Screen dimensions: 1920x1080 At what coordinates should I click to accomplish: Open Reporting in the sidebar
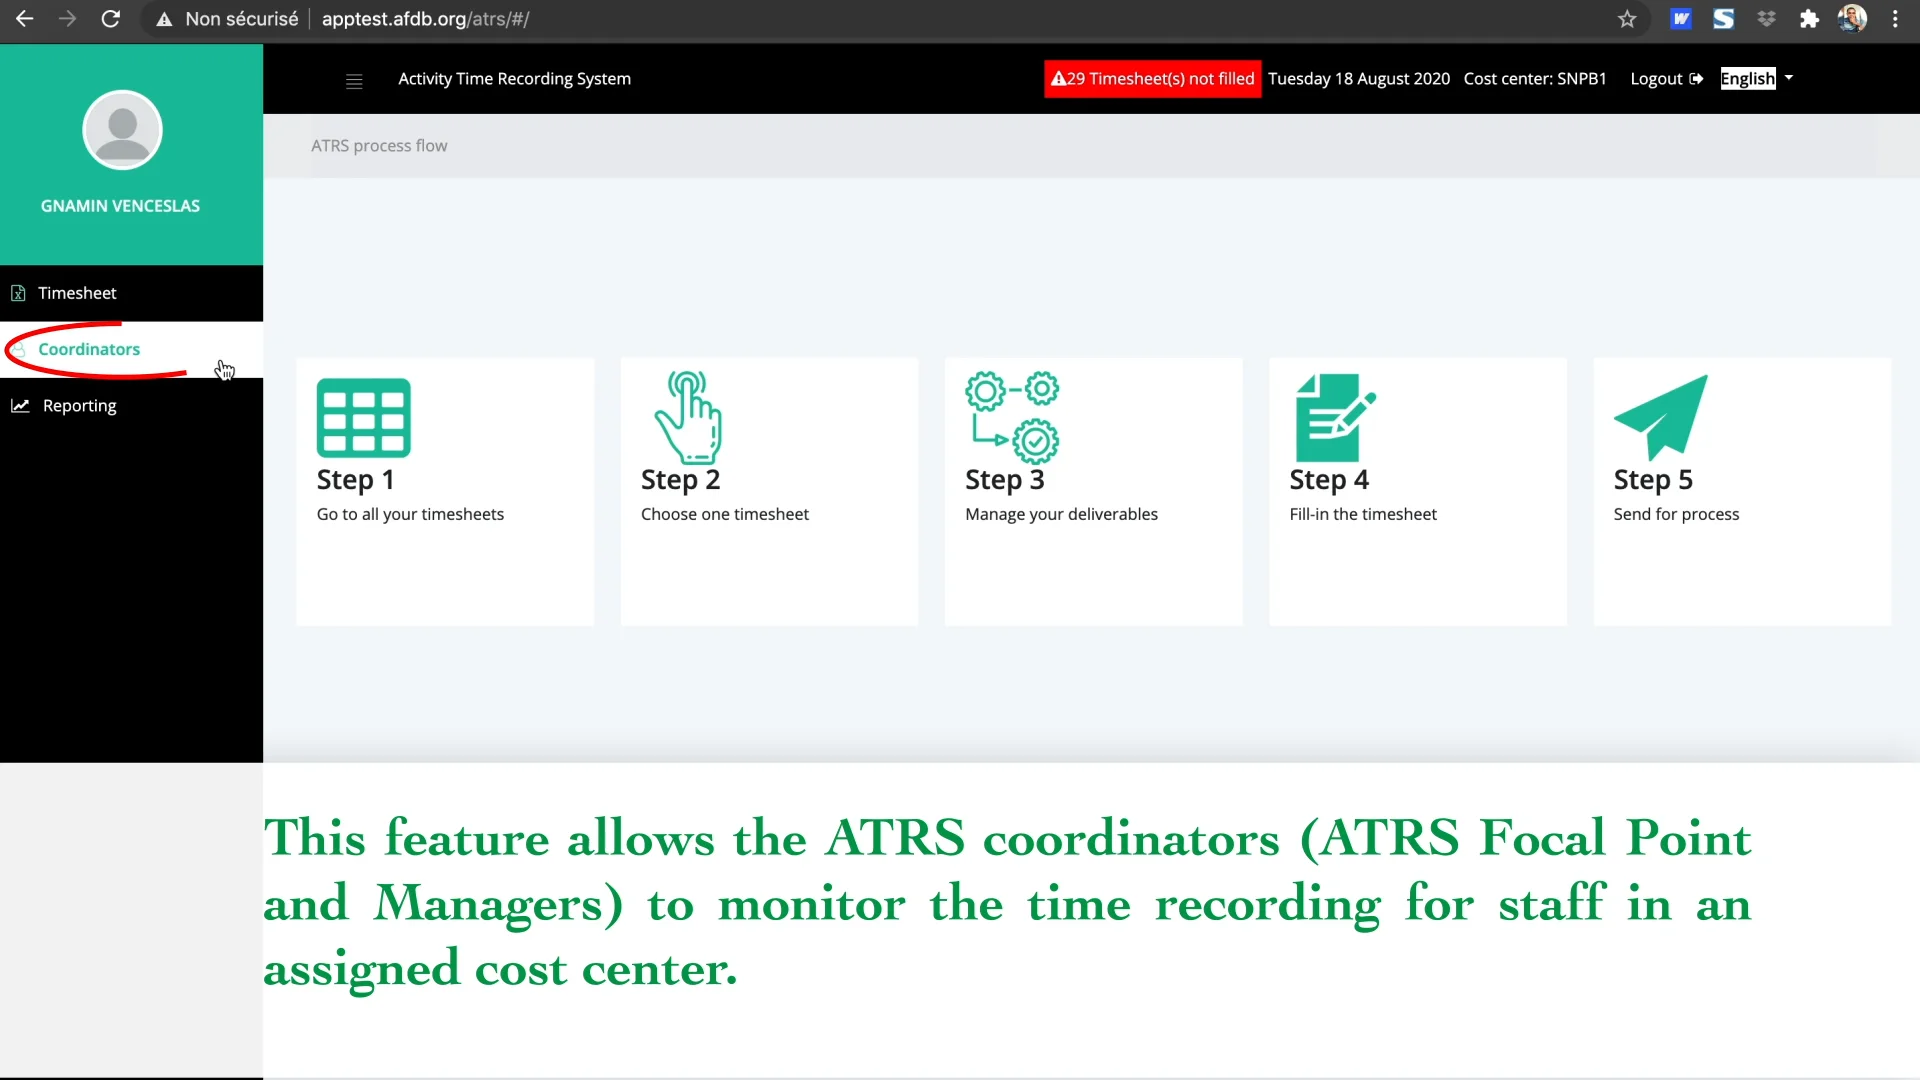(131, 405)
